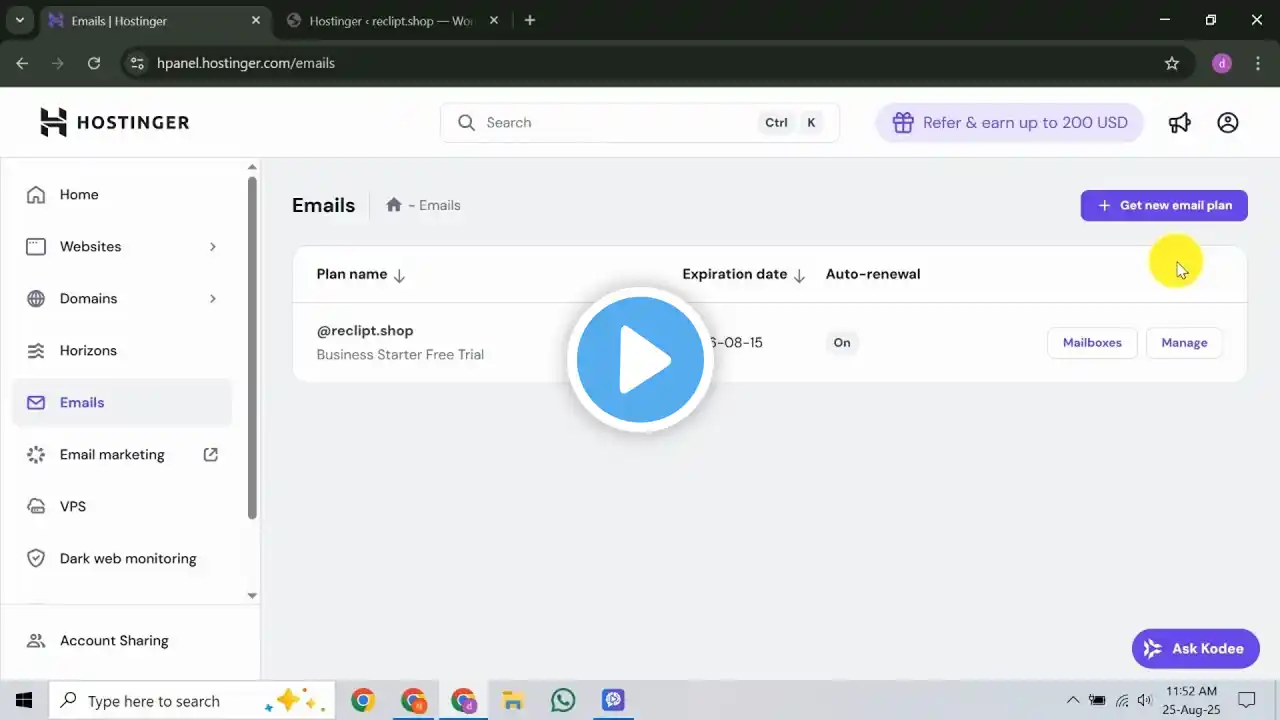Go back using the browser back arrow
The image size is (1280, 720).
pyautogui.click(x=22, y=63)
